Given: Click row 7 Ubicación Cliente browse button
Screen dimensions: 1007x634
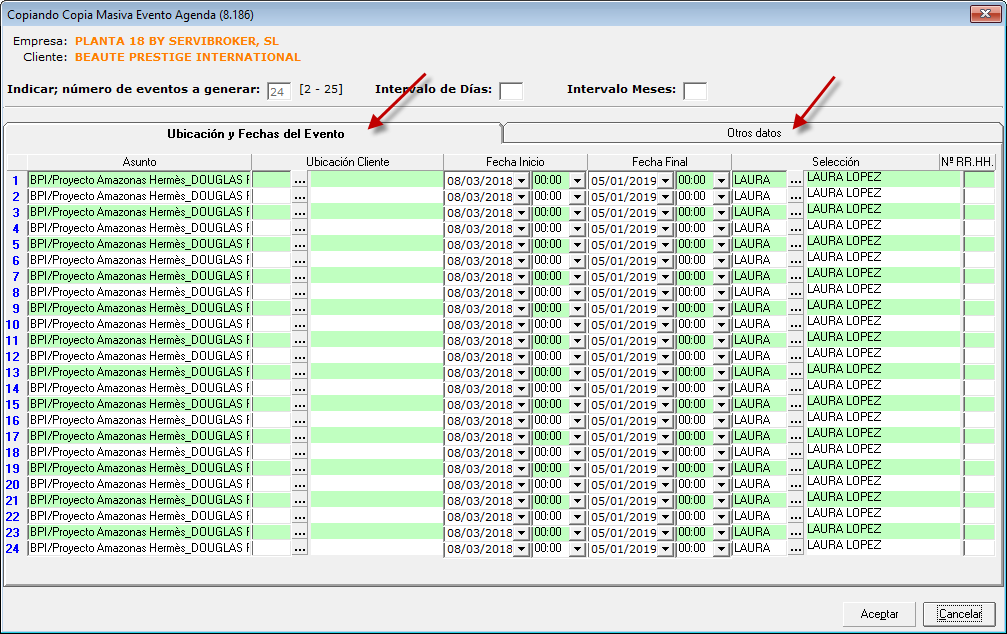Looking at the screenshot, I should [300, 277].
